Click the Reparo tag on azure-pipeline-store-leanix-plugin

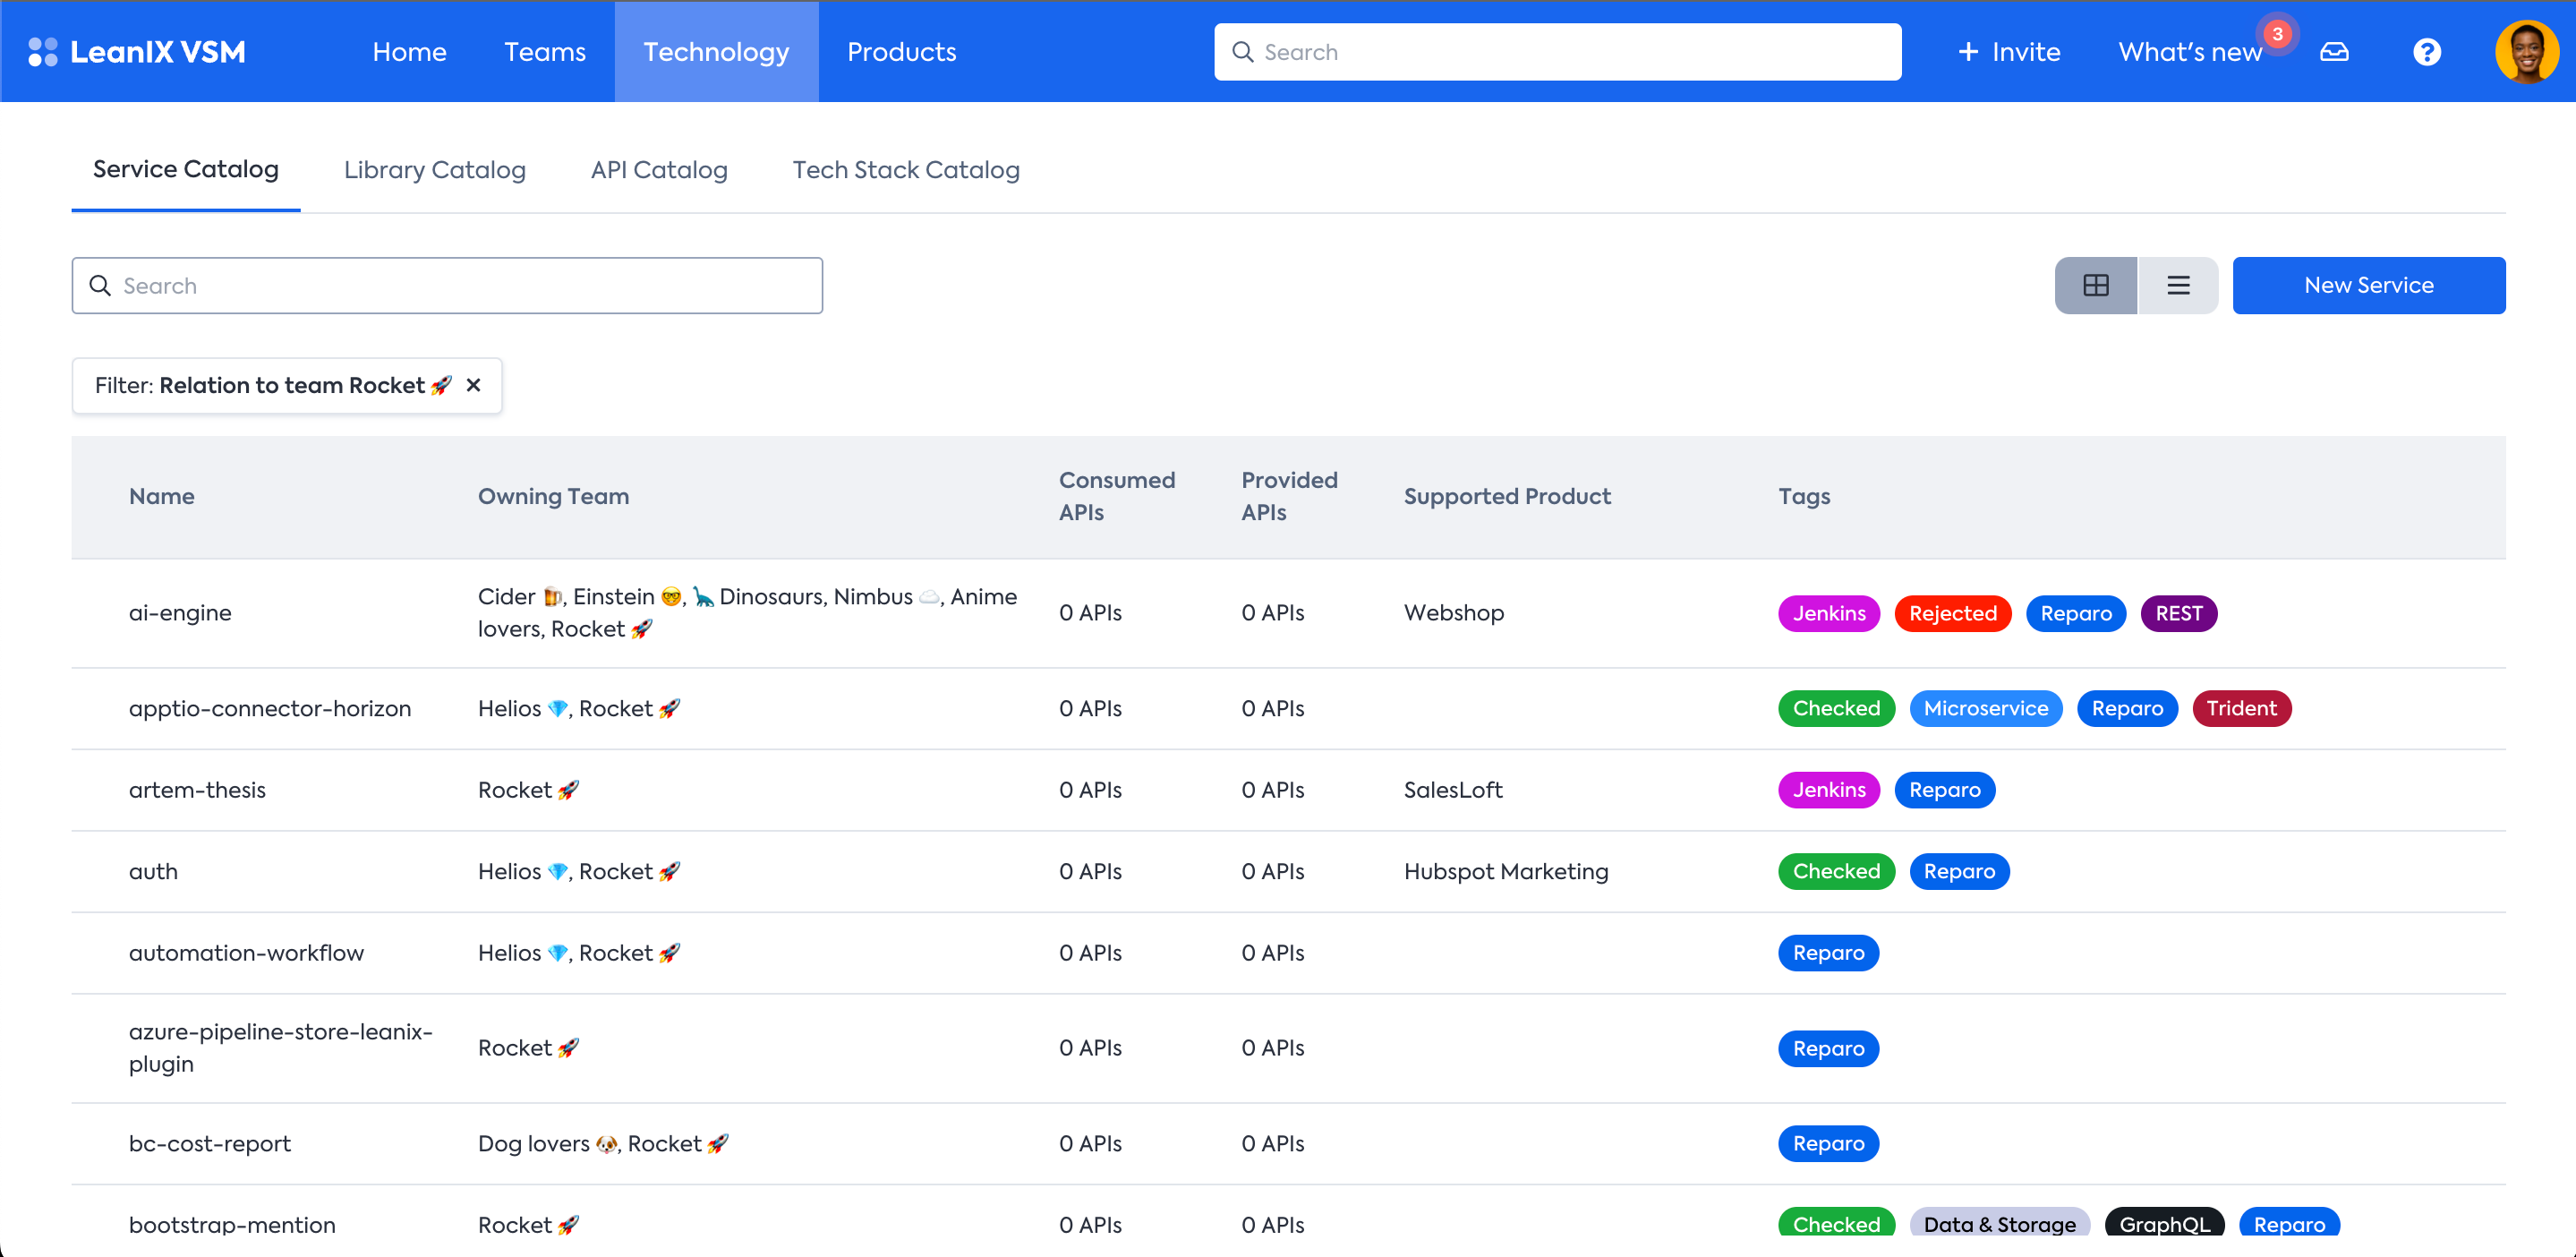tap(1828, 1049)
